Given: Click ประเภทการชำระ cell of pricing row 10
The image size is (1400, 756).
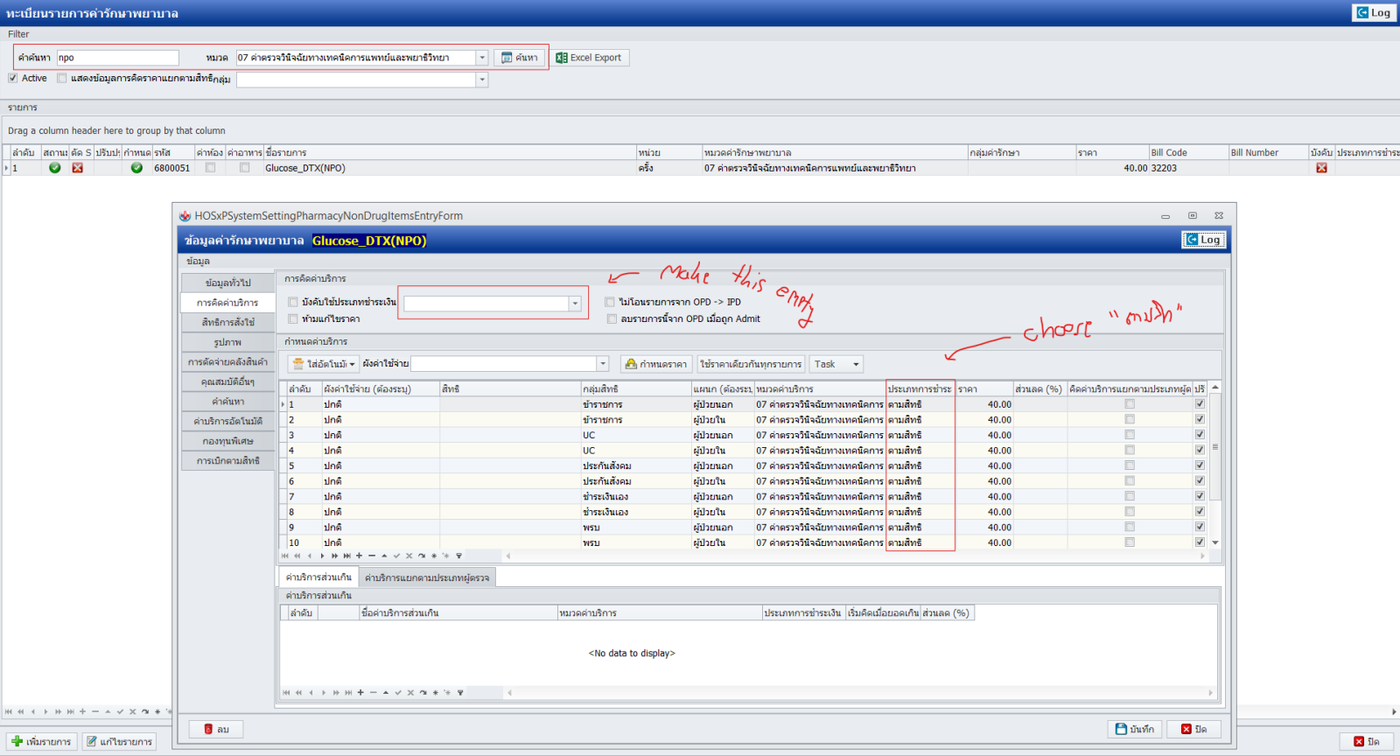Looking at the screenshot, I should click(x=920, y=543).
